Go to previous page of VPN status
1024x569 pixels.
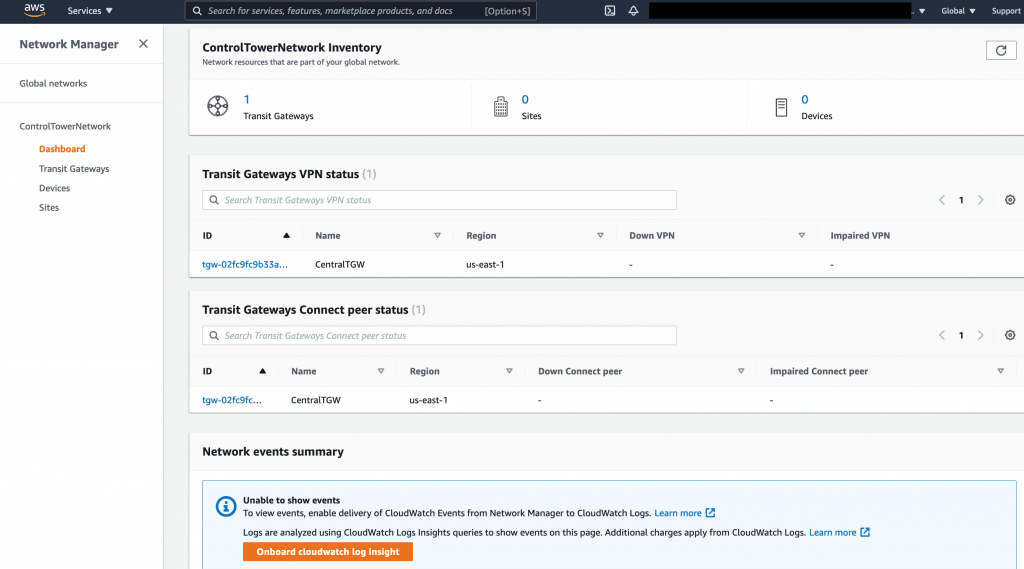942,200
